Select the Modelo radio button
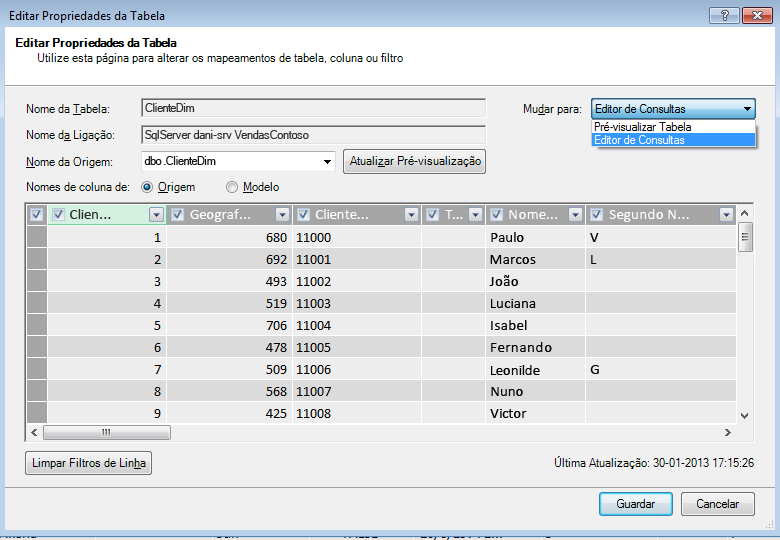This screenshot has height=540, width=780. tap(232, 187)
